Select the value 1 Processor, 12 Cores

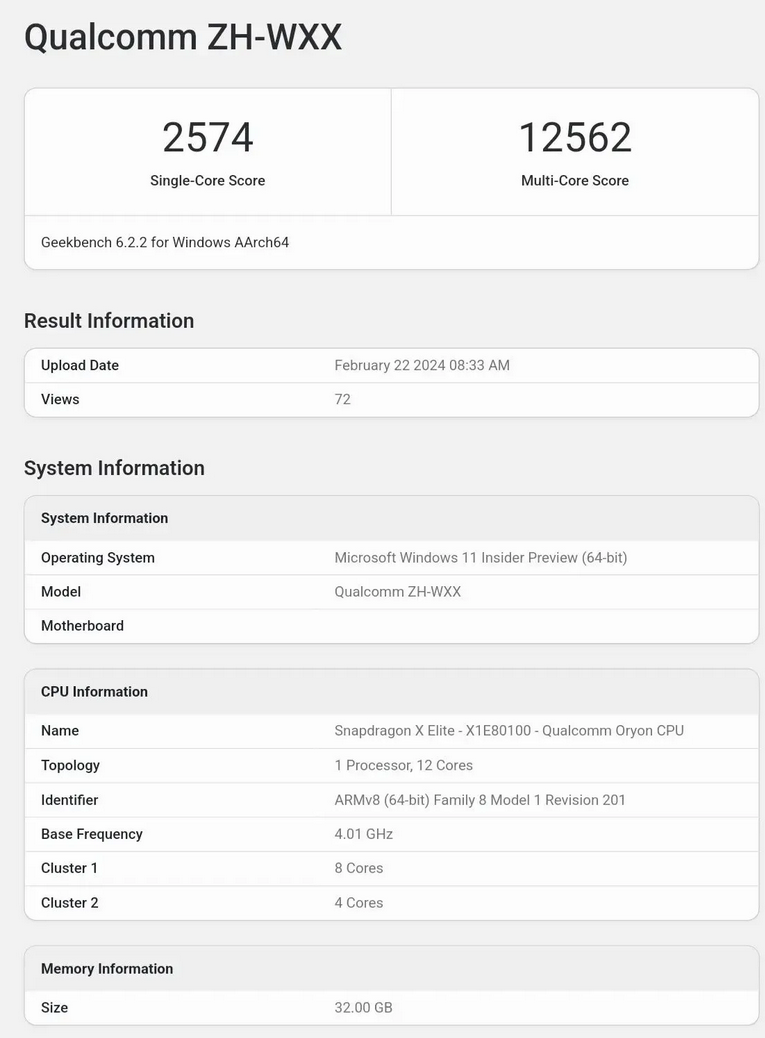[404, 765]
